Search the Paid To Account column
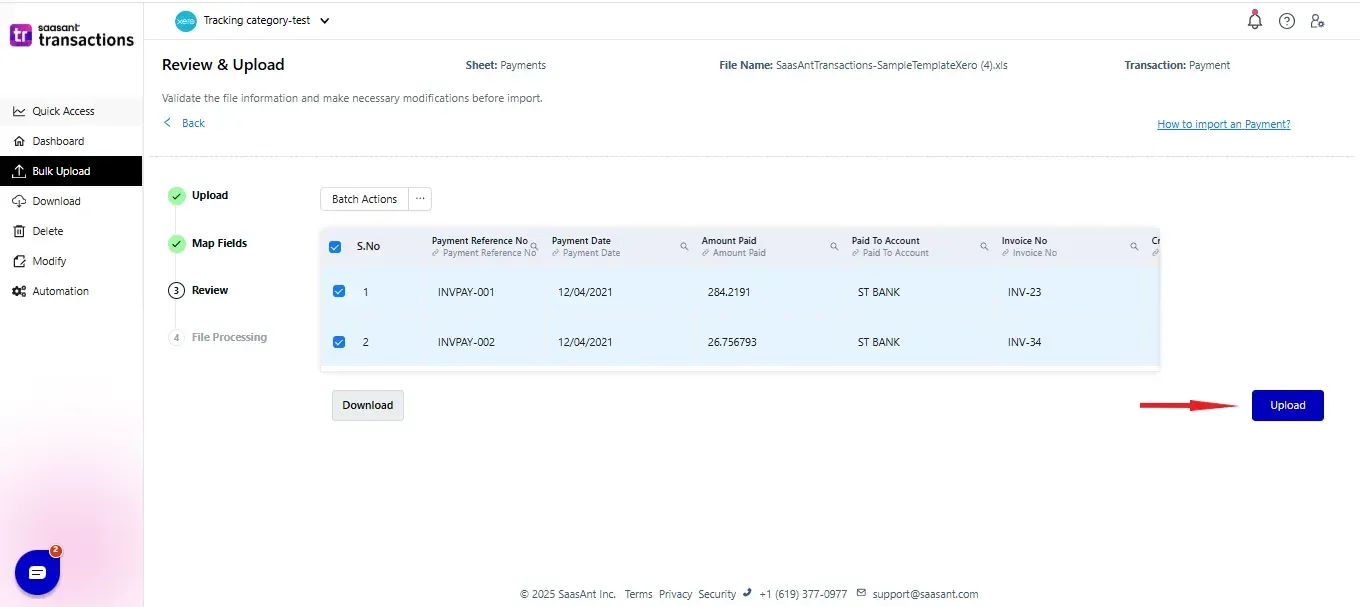Viewport: 1360px width, 607px height. pos(984,246)
